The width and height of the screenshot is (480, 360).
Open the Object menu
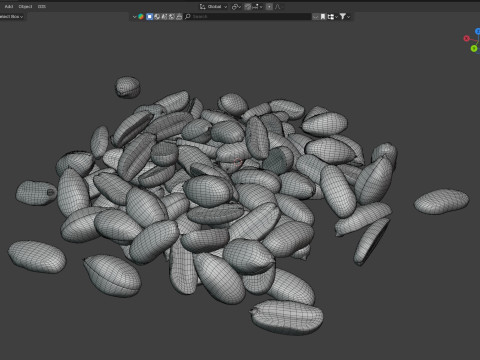point(25,6)
